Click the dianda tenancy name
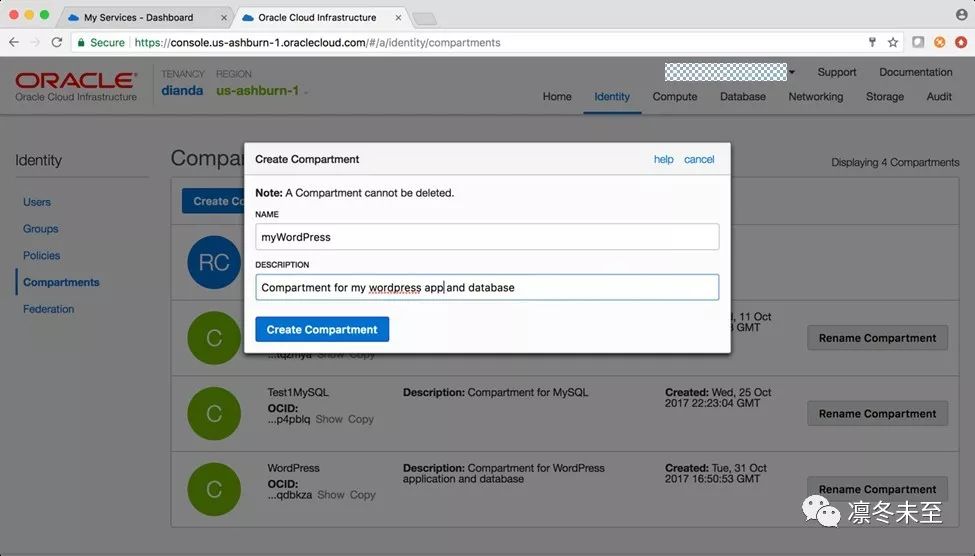Viewport: 975px width, 556px height. click(182, 91)
